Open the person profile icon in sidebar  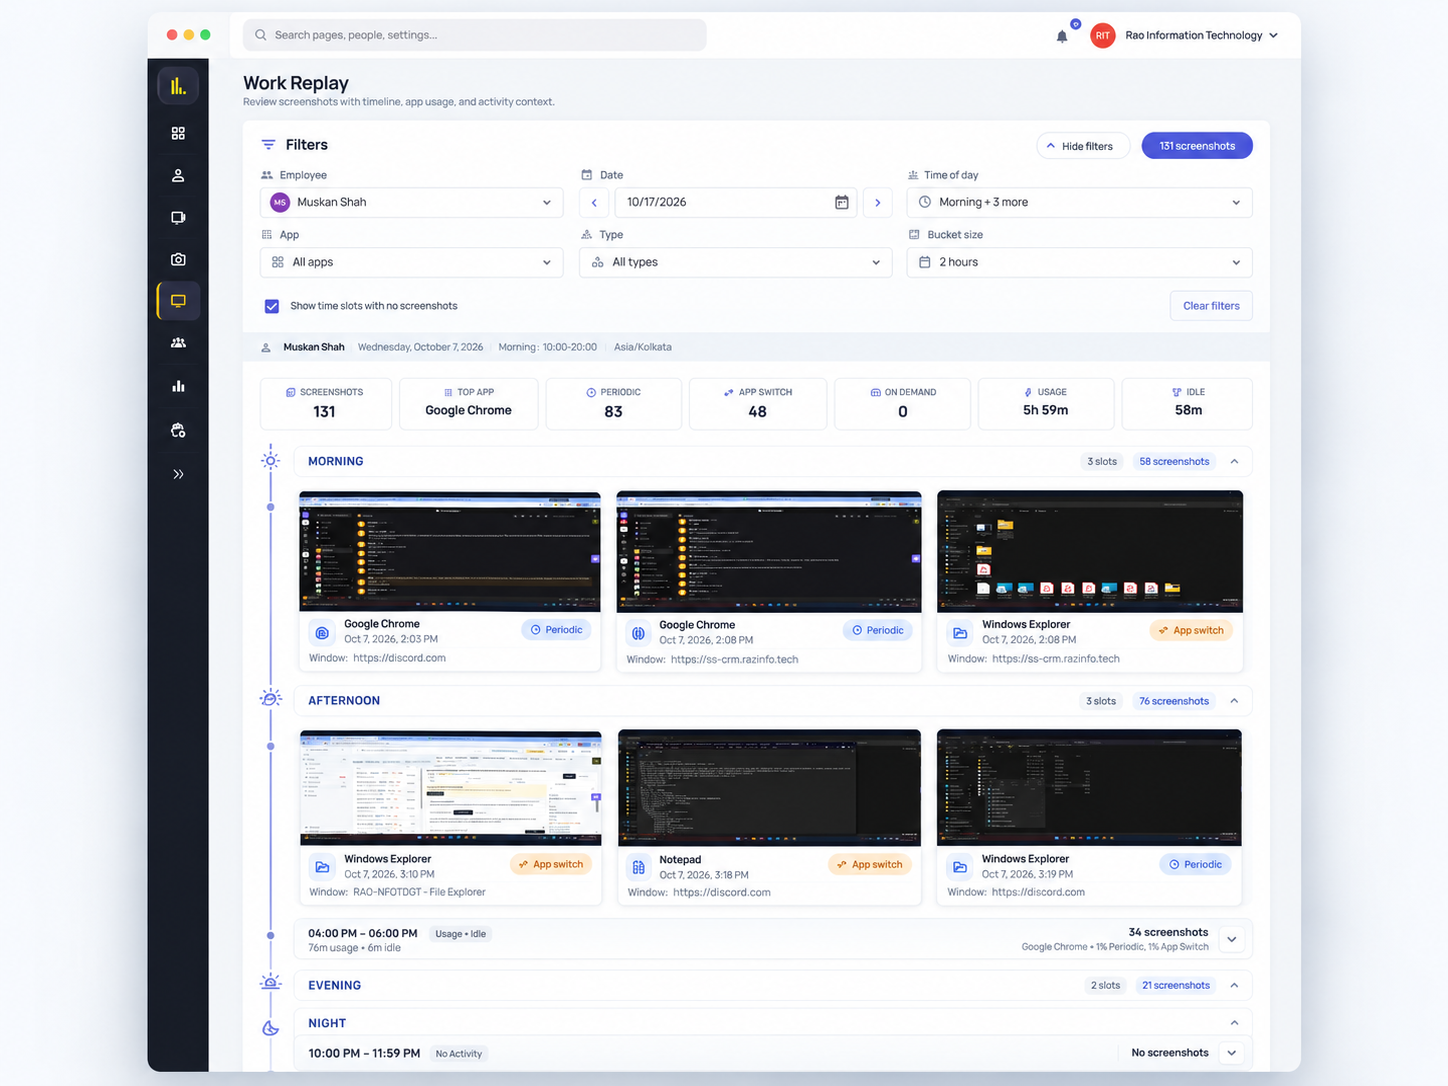pyautogui.click(x=178, y=175)
